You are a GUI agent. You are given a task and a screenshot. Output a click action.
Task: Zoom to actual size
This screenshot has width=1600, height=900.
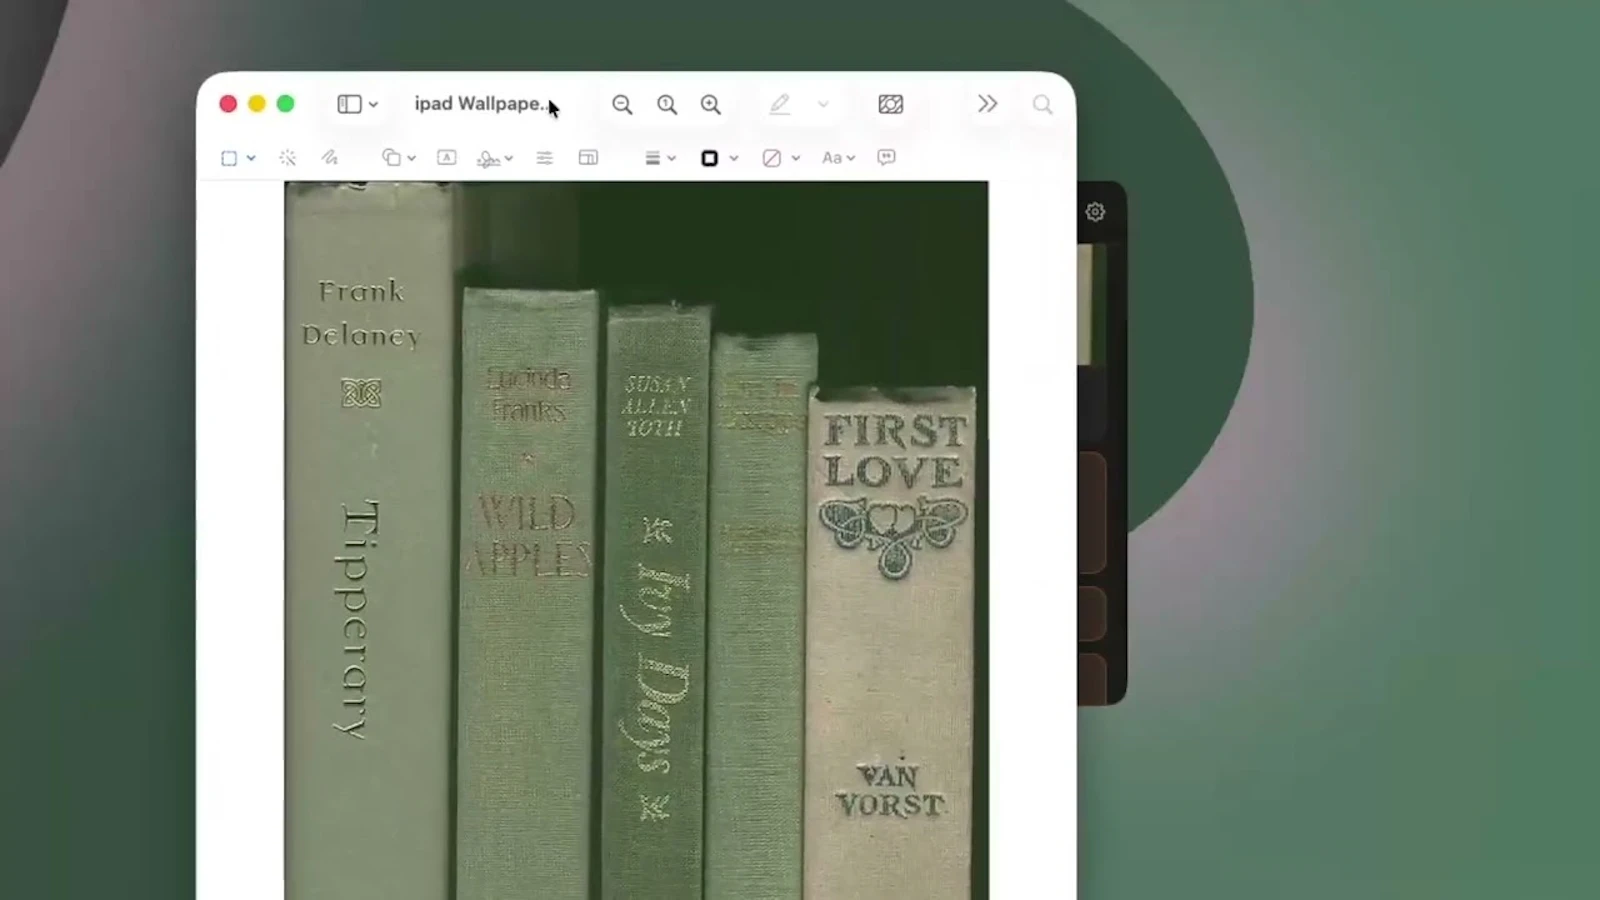pyautogui.click(x=667, y=104)
